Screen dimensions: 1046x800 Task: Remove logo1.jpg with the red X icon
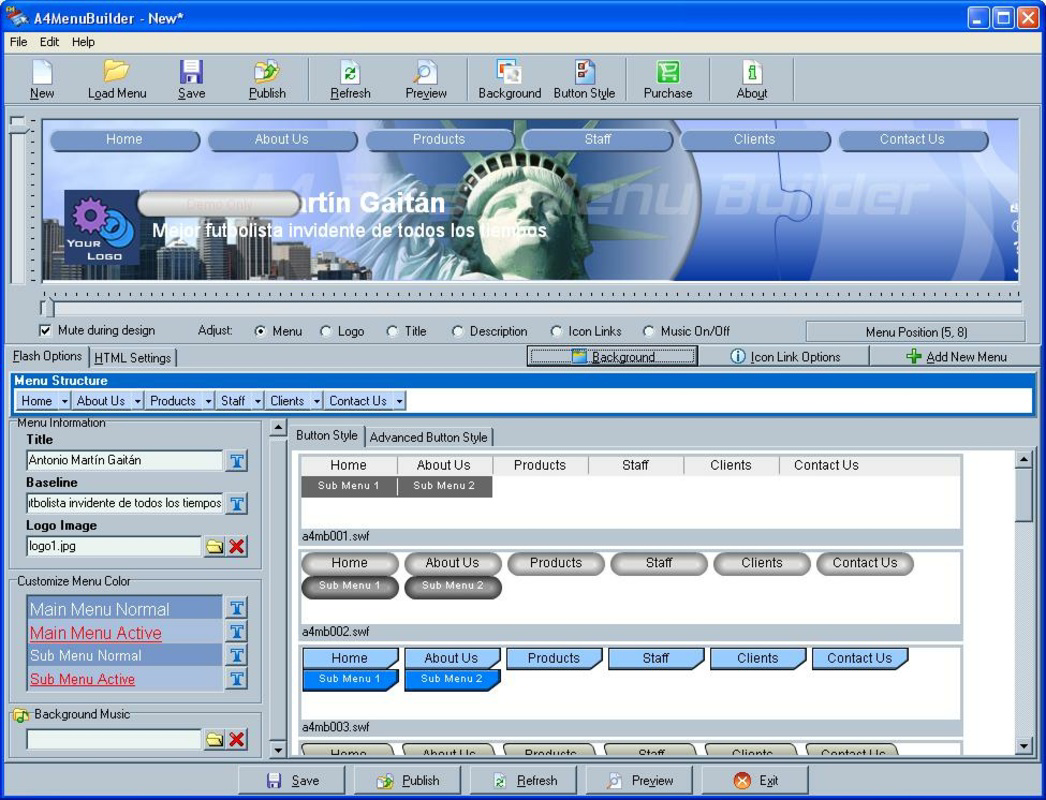238,546
